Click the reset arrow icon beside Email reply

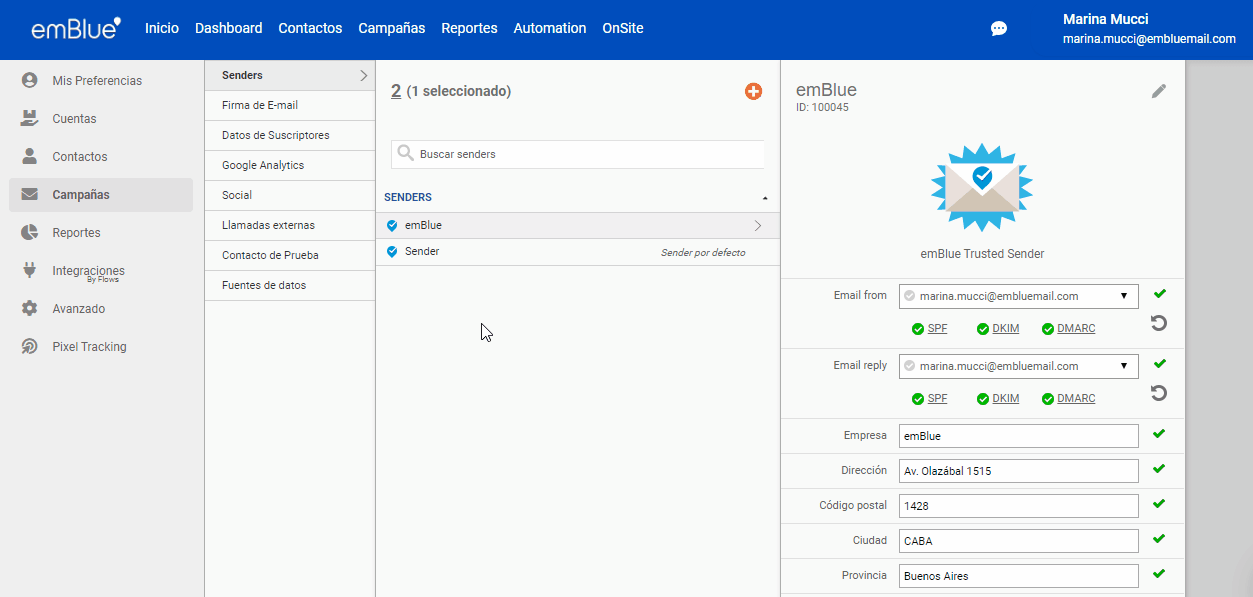1159,393
